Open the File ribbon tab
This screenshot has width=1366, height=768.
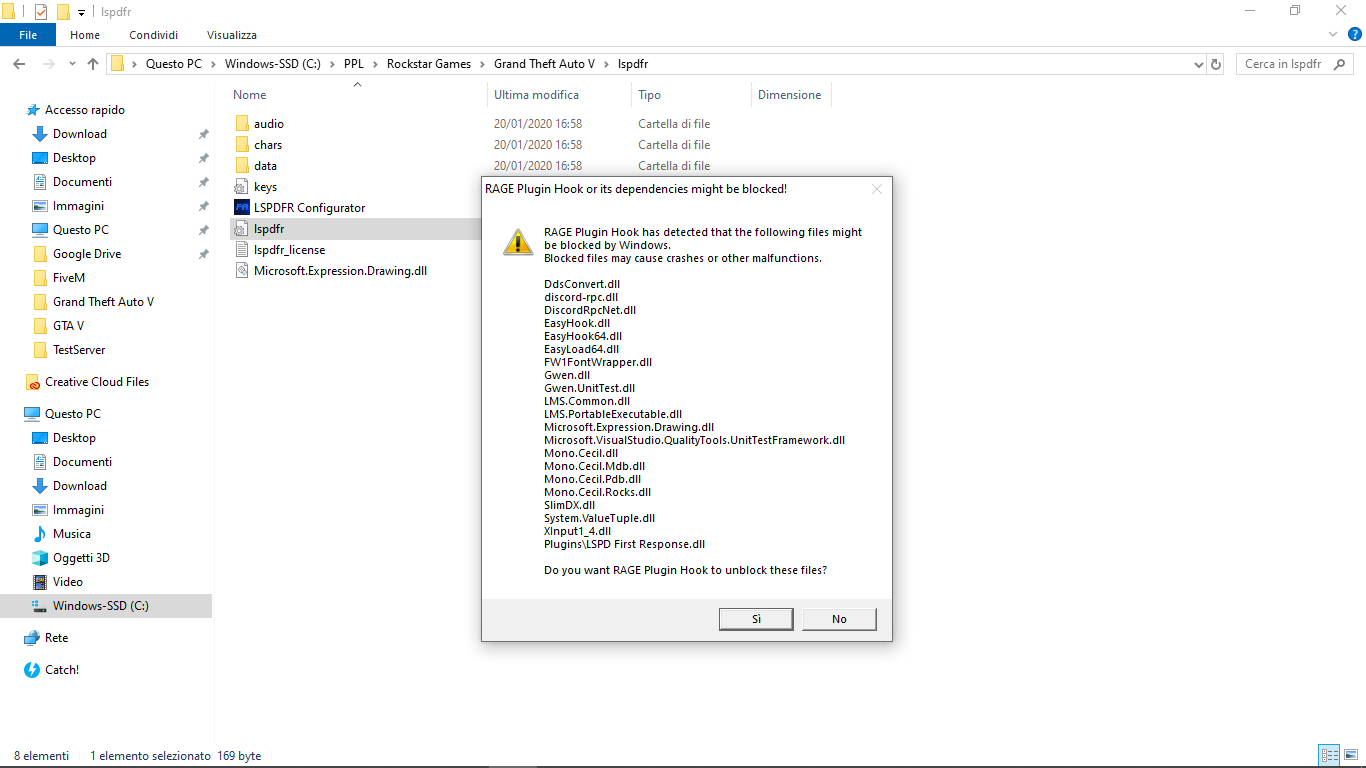tap(28, 35)
